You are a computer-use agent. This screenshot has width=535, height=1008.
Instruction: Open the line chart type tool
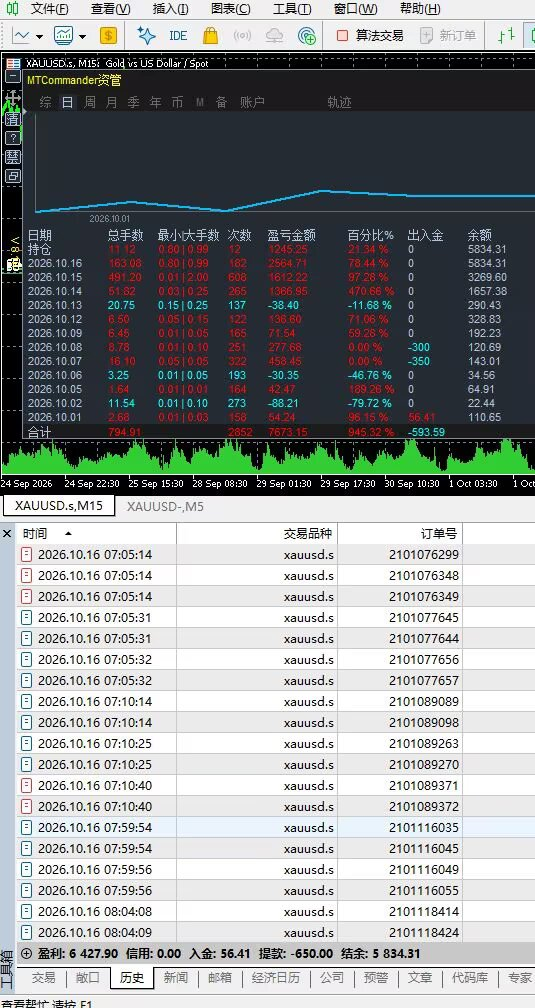[x=21, y=35]
